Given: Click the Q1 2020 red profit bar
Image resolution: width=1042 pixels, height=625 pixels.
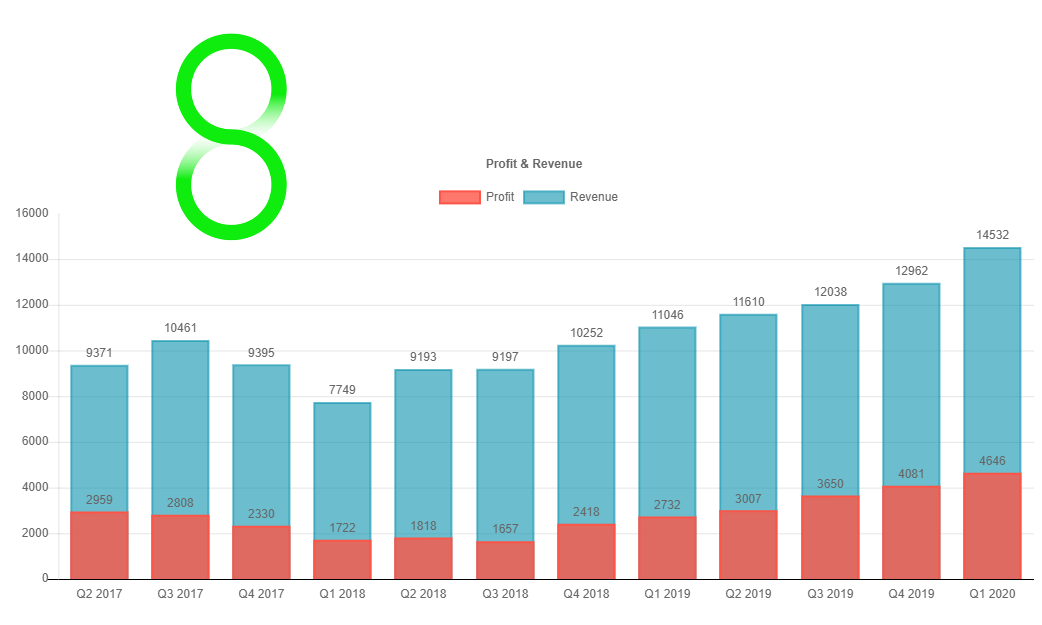Looking at the screenshot, I should pyautogui.click(x=992, y=526).
